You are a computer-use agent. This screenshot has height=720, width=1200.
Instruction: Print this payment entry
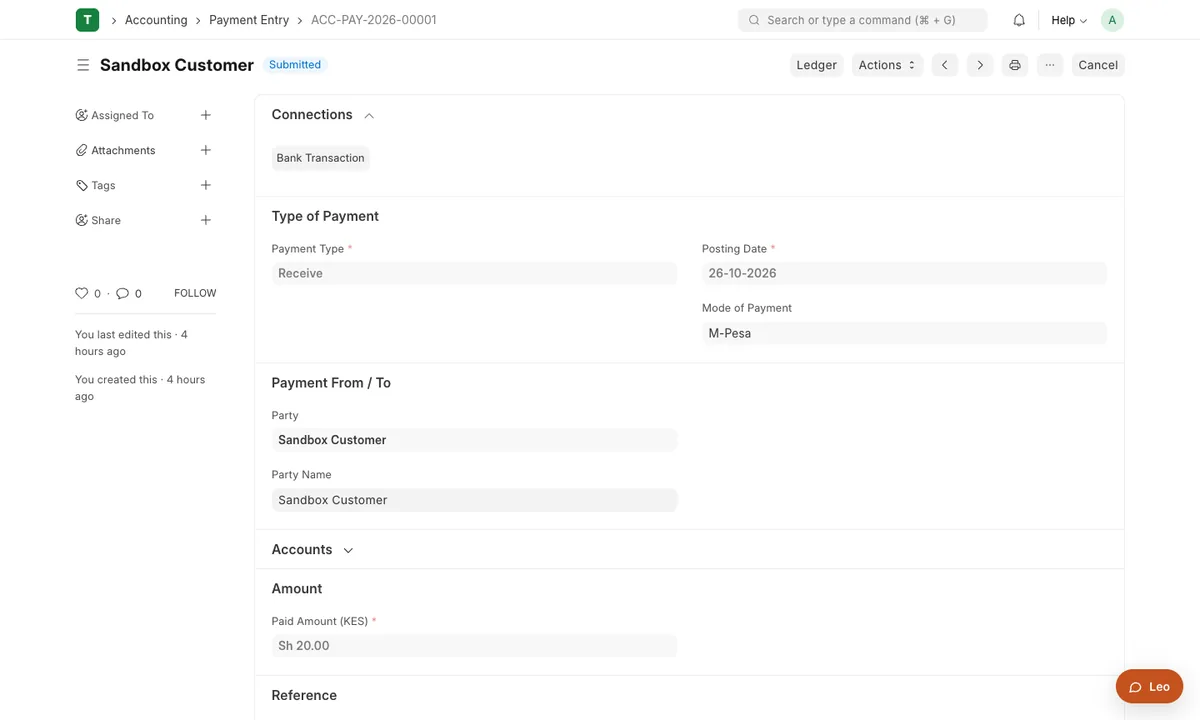(1015, 65)
